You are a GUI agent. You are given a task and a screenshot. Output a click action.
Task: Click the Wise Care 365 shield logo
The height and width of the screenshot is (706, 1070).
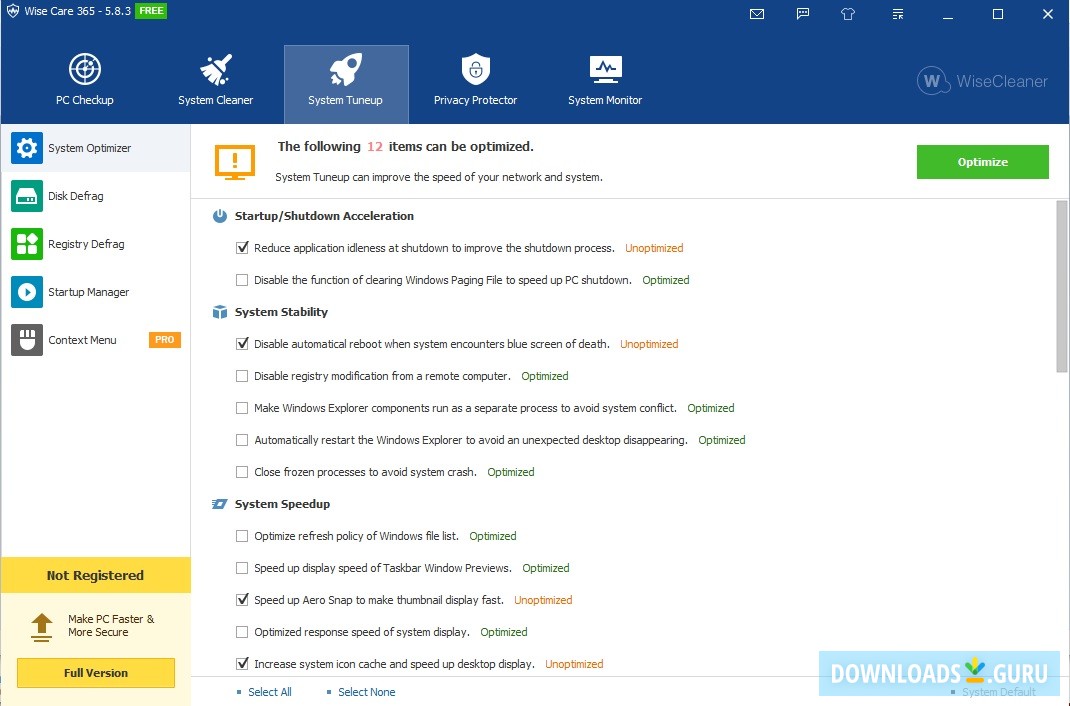(x=12, y=12)
